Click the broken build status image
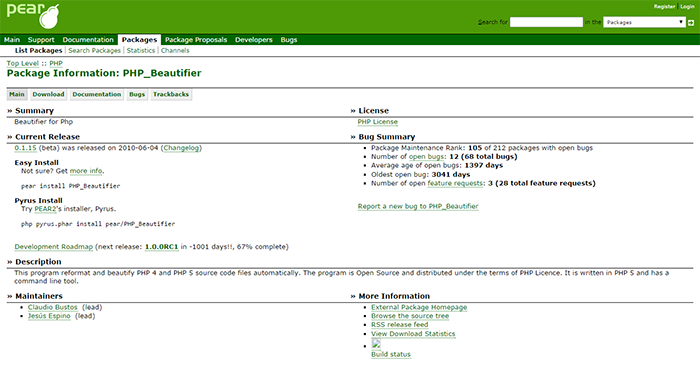Image resolution: width=700 pixels, height=374 pixels. 376,344
